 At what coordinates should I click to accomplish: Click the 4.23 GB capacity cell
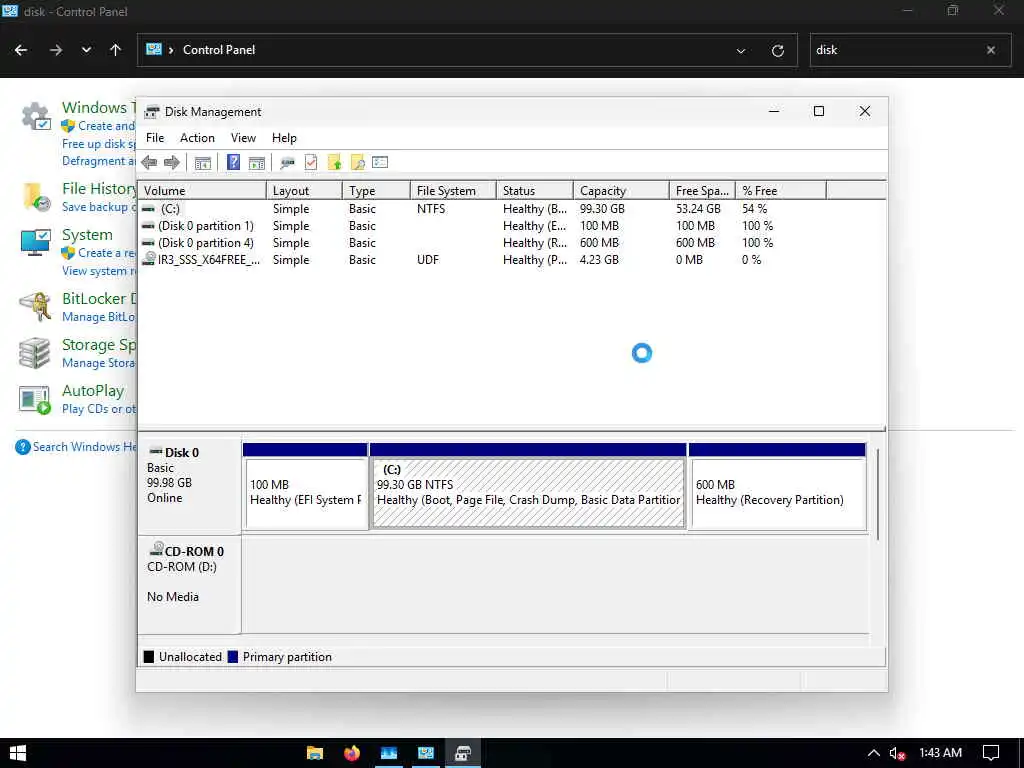click(x=599, y=260)
